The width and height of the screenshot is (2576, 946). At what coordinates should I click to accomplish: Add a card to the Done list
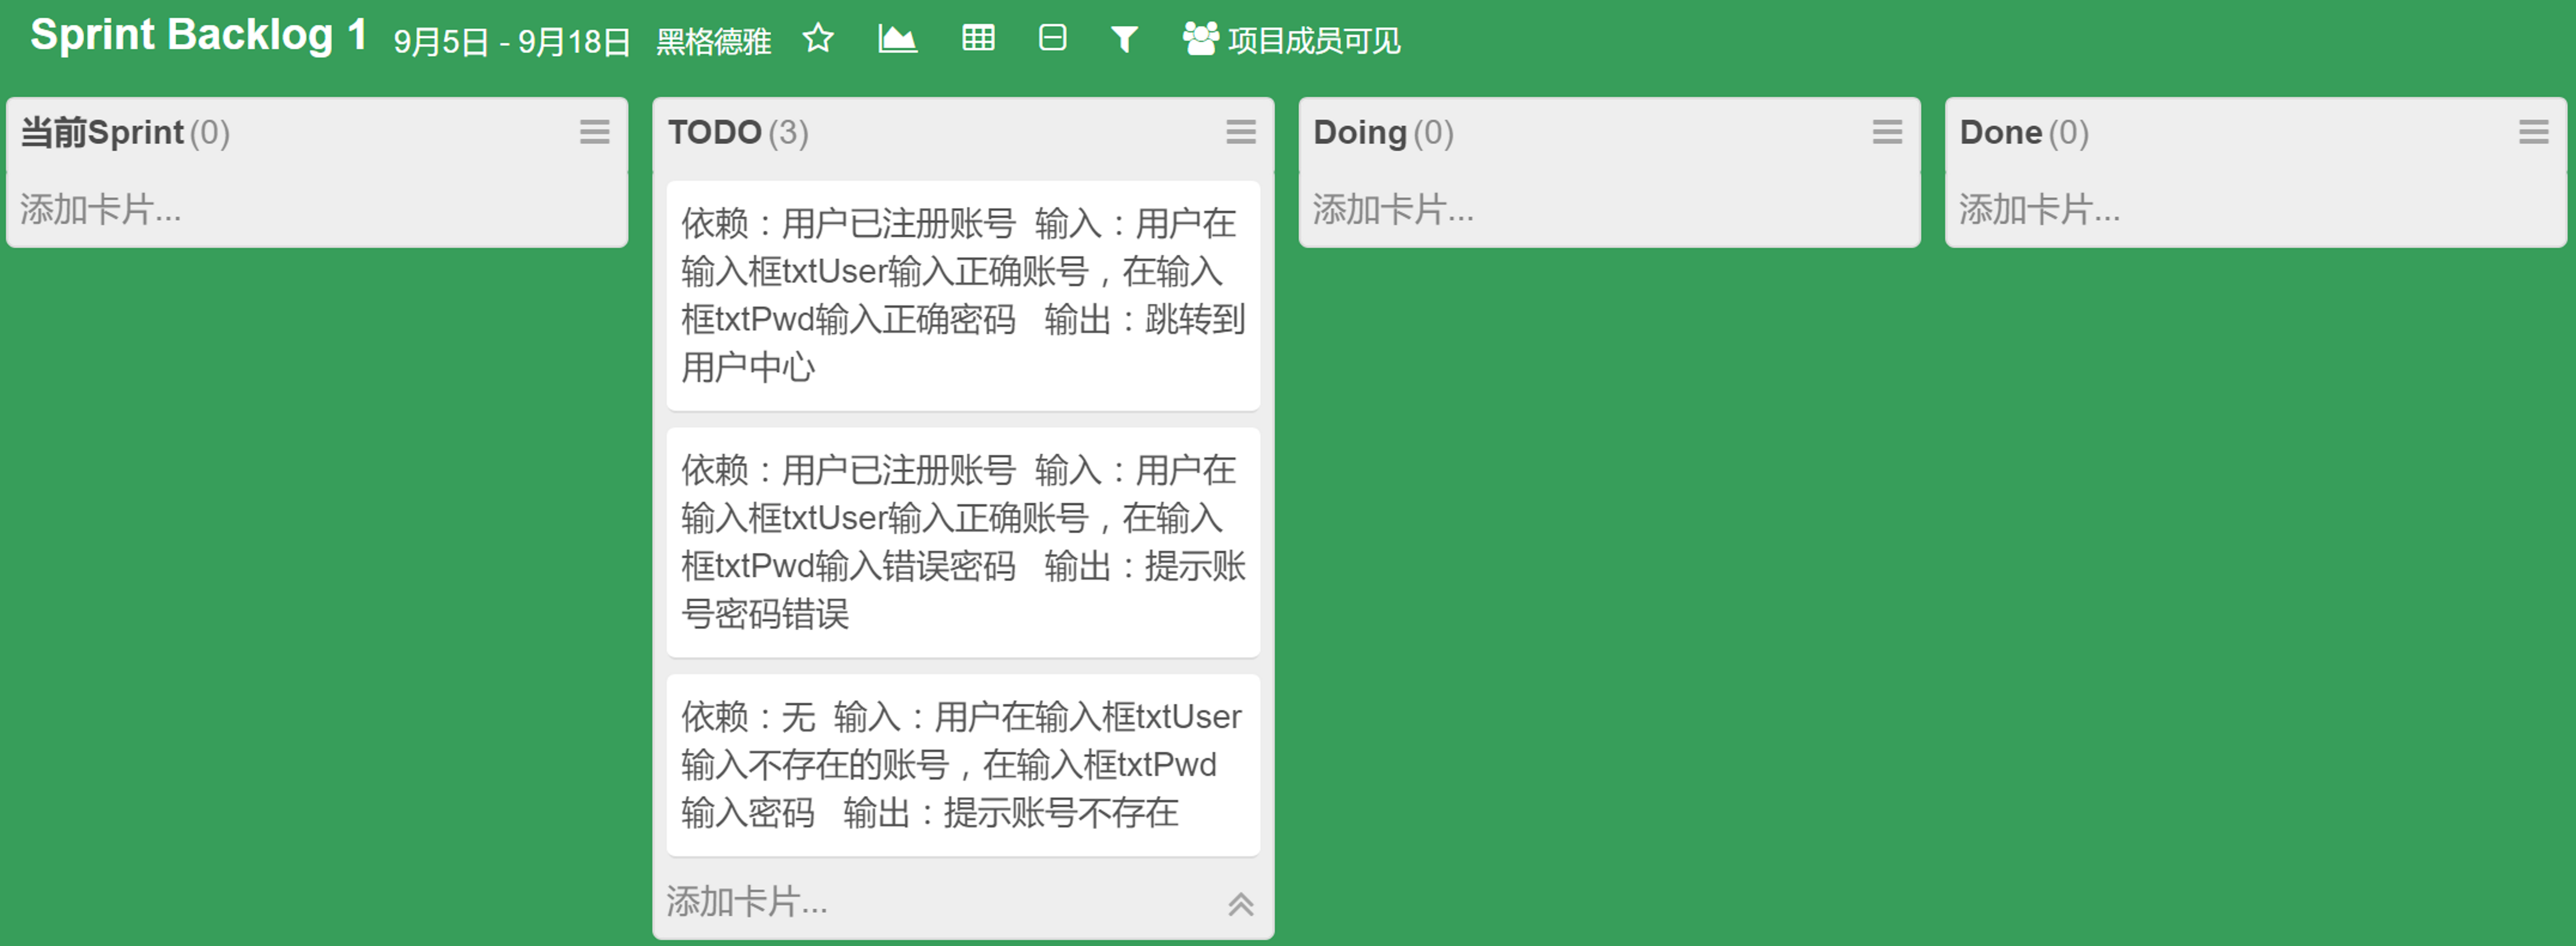[x=2039, y=210]
